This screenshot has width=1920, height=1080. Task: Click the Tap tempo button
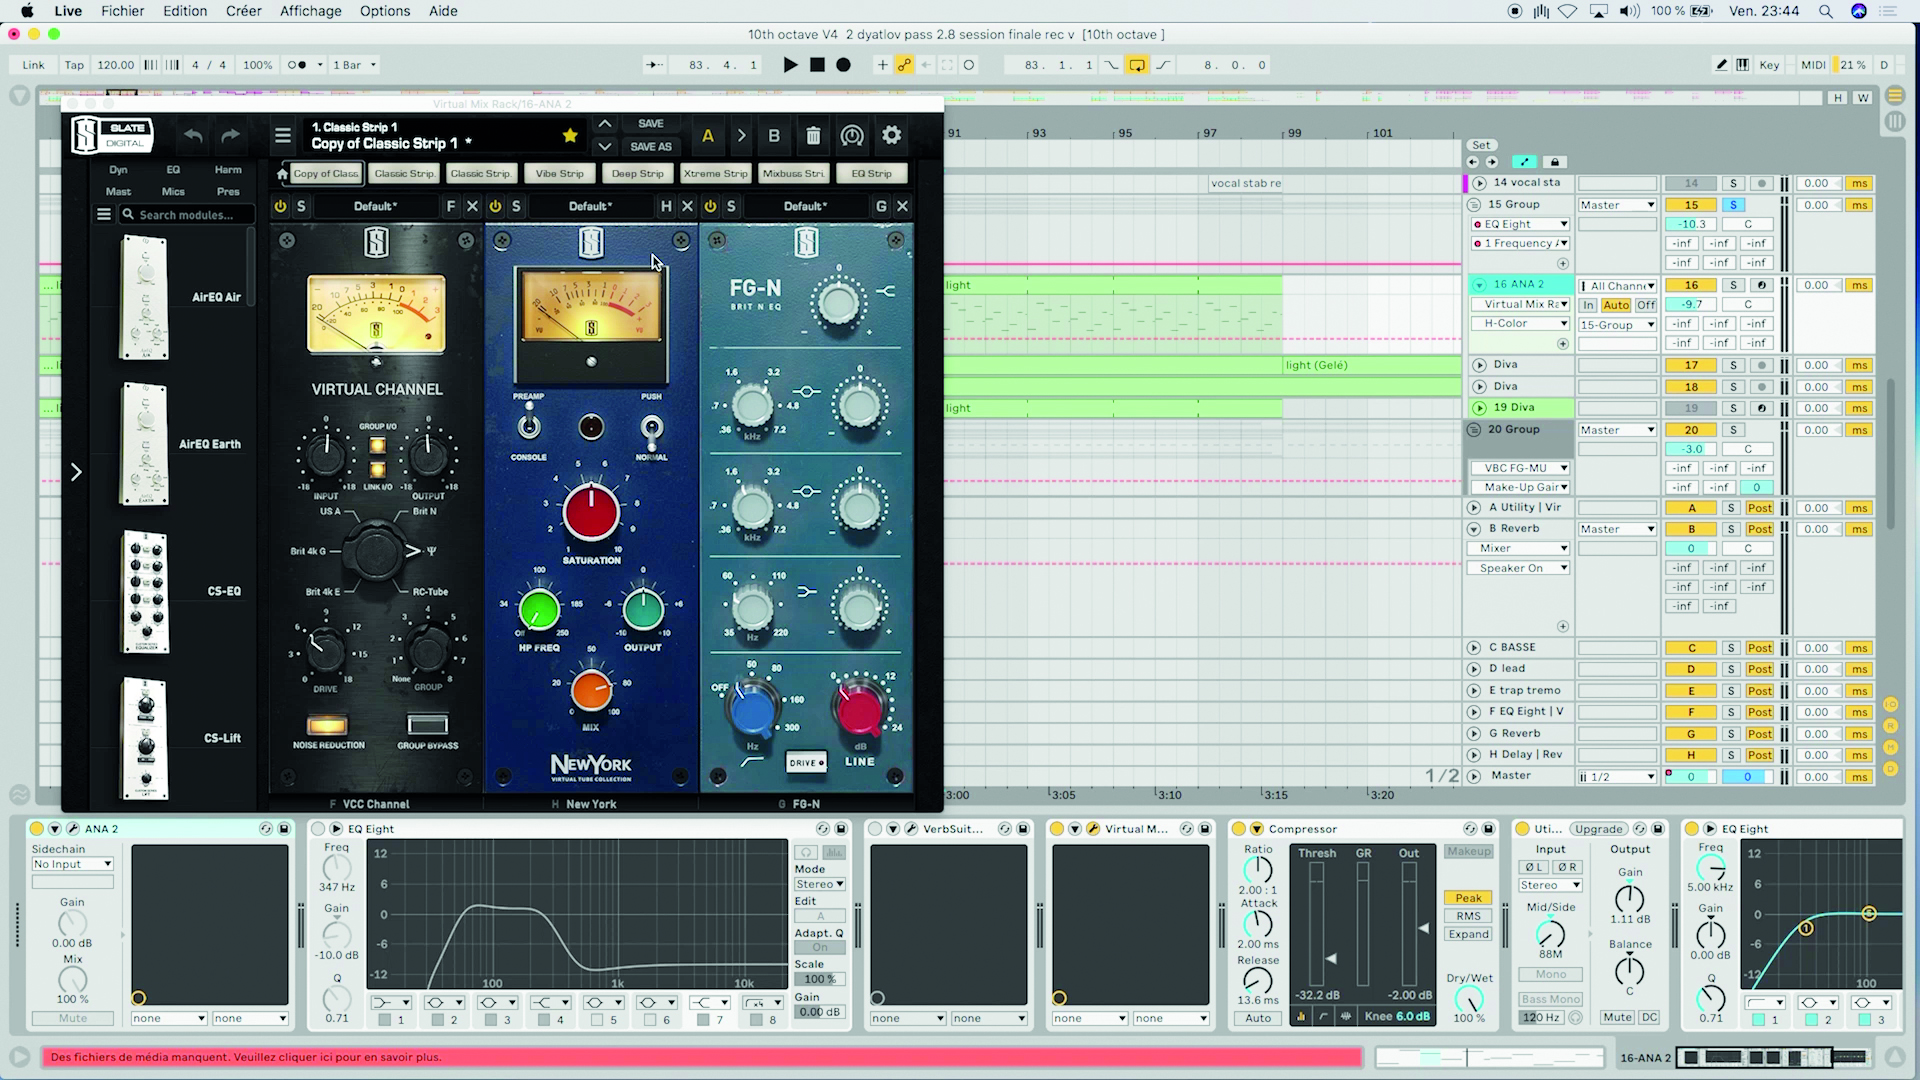click(x=74, y=65)
